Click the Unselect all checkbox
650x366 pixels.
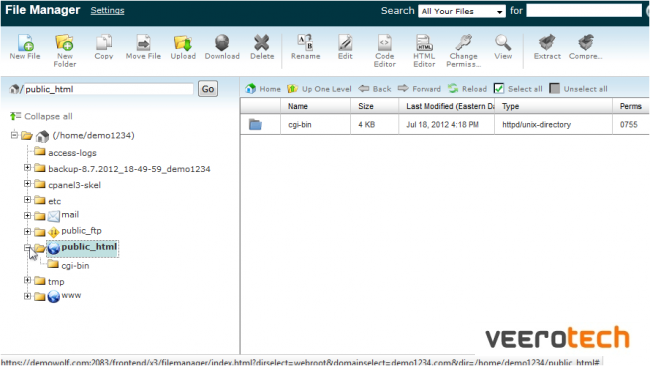(554, 88)
